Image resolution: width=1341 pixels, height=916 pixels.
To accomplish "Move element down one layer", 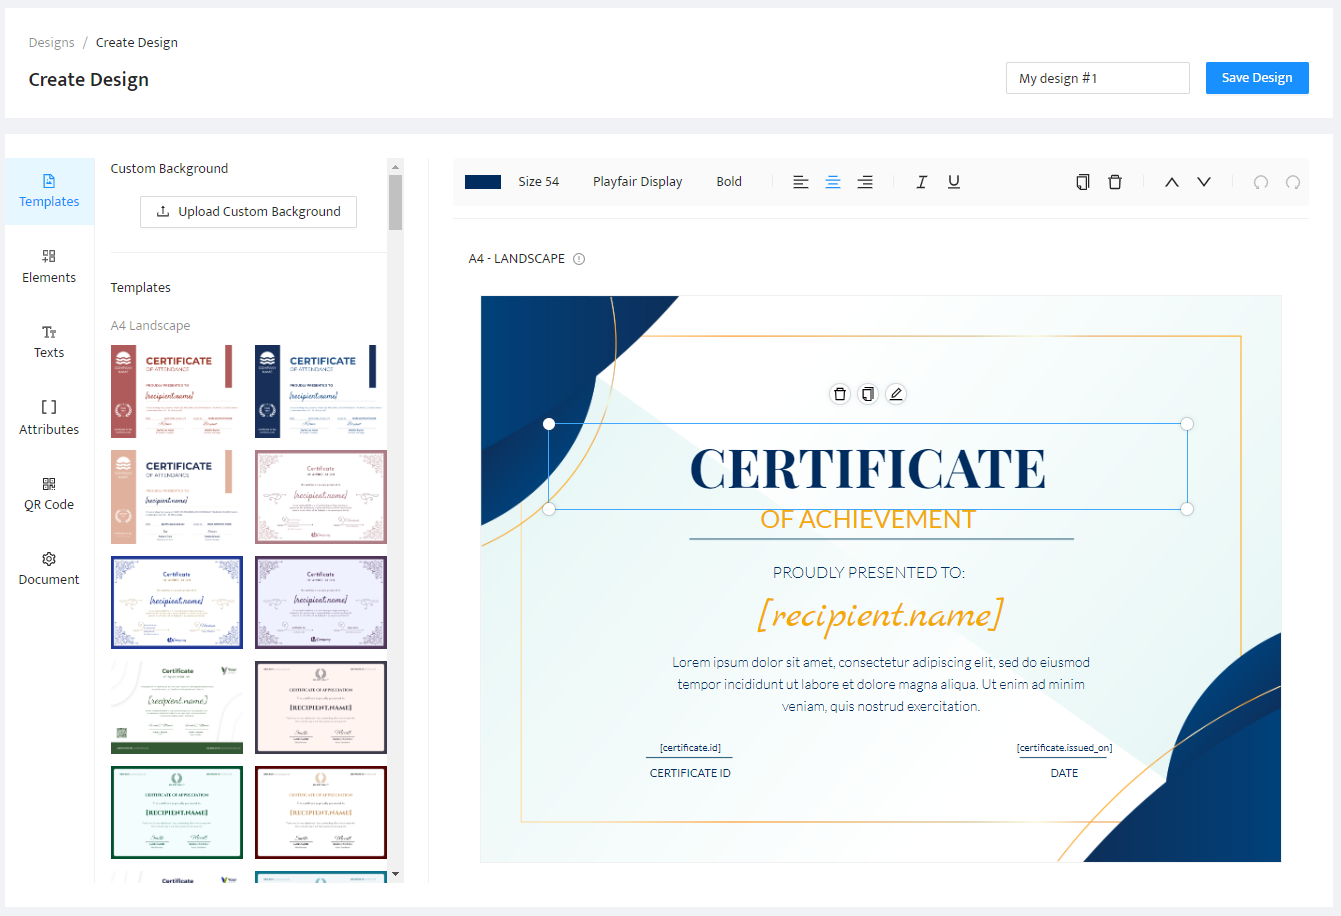I will (x=1204, y=182).
